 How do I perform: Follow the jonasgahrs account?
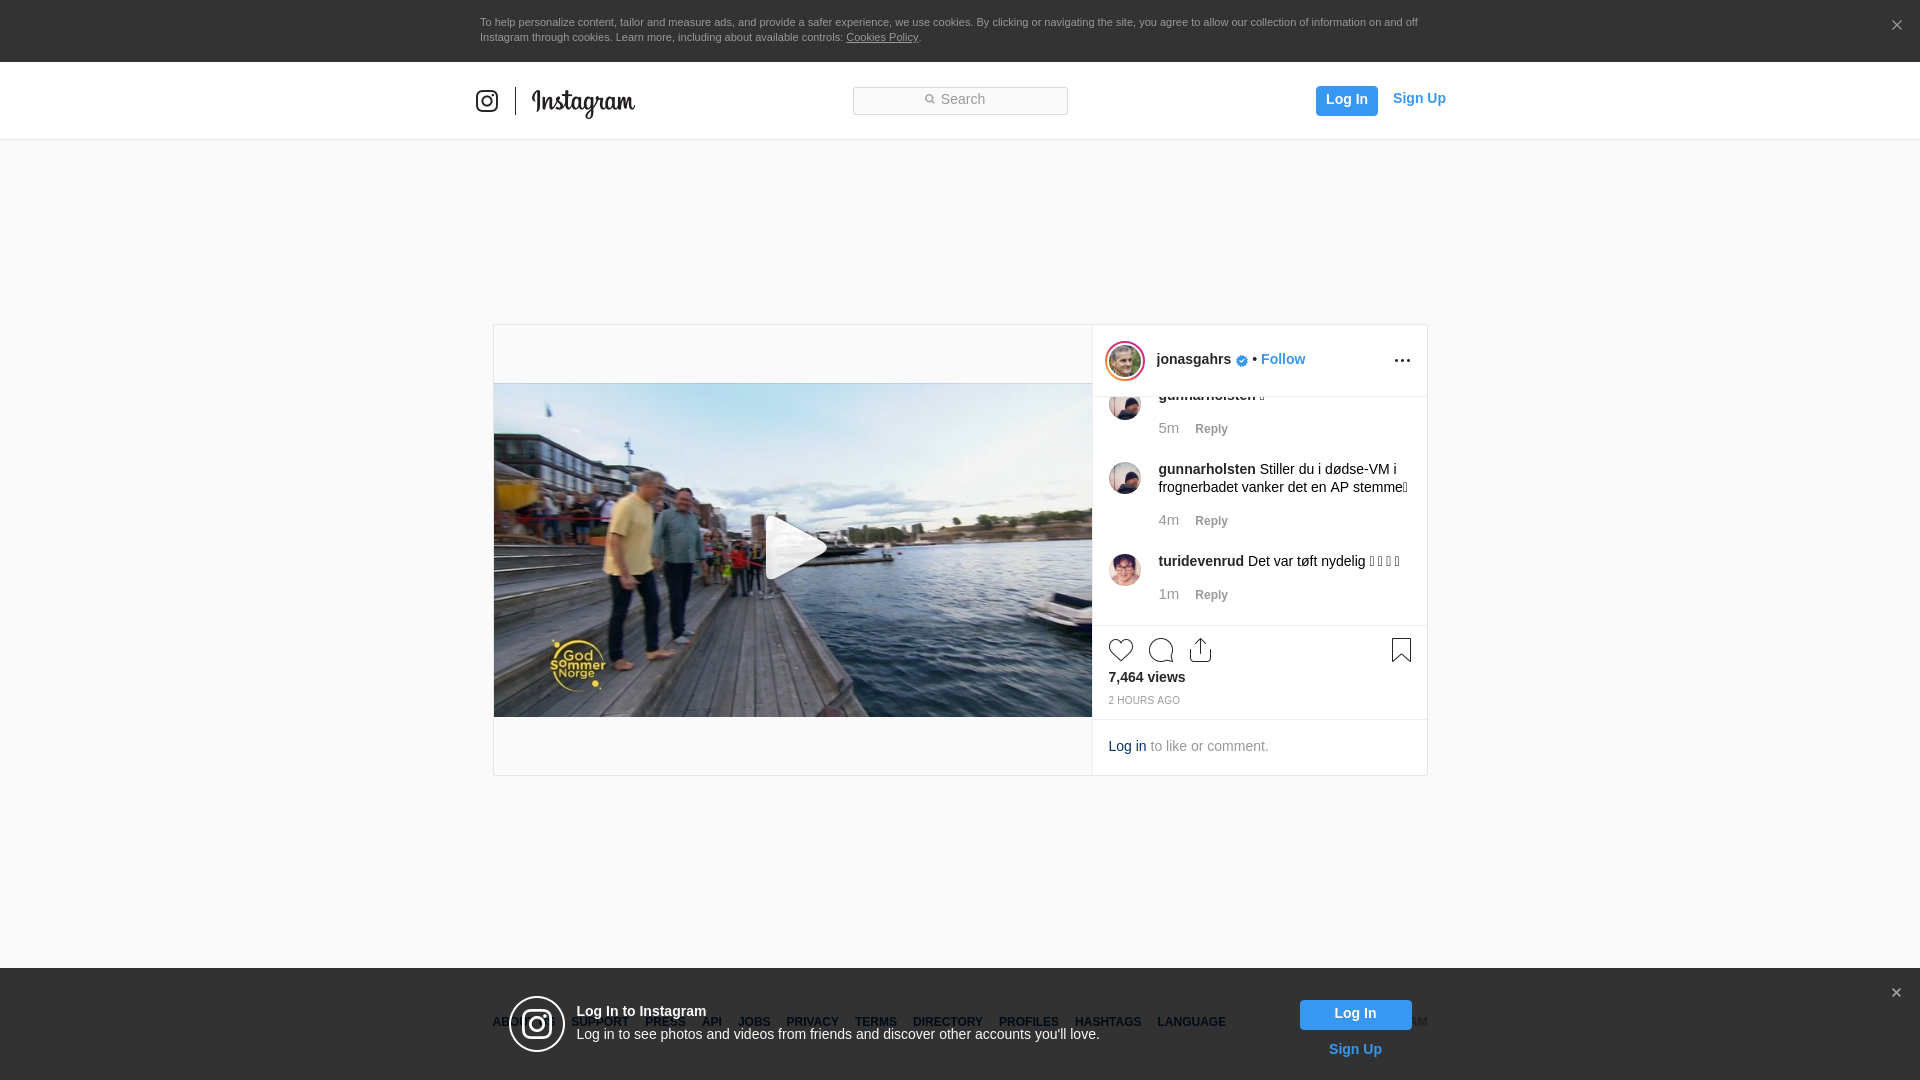pos(1282,359)
